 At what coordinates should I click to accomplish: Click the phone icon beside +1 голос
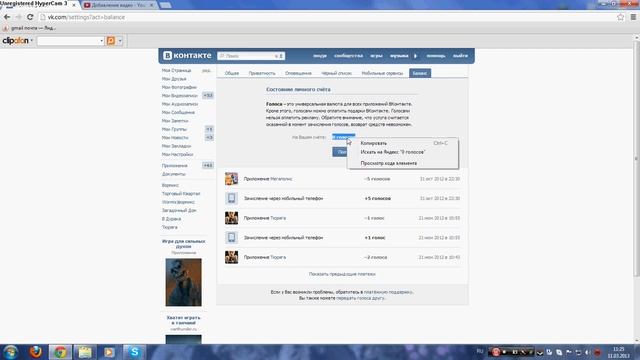(x=231, y=238)
